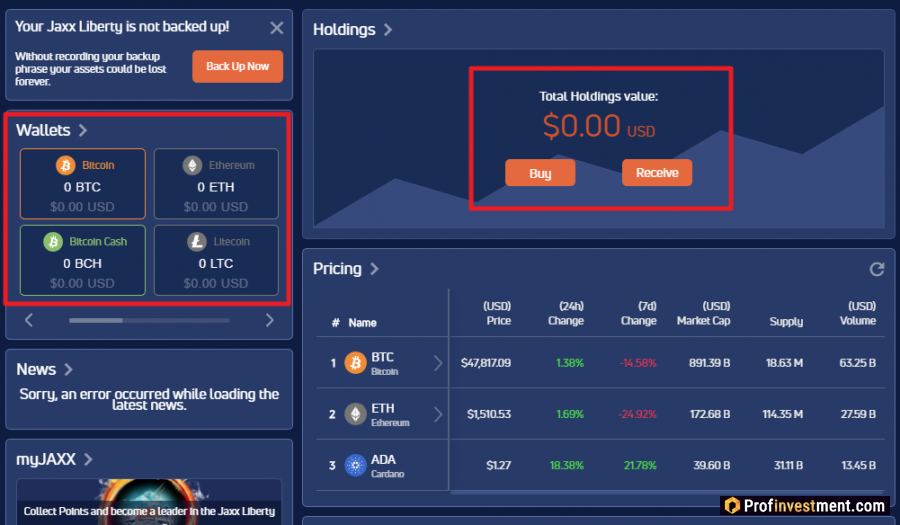
Task: Click the Buy button in Holdings
Action: click(x=540, y=173)
